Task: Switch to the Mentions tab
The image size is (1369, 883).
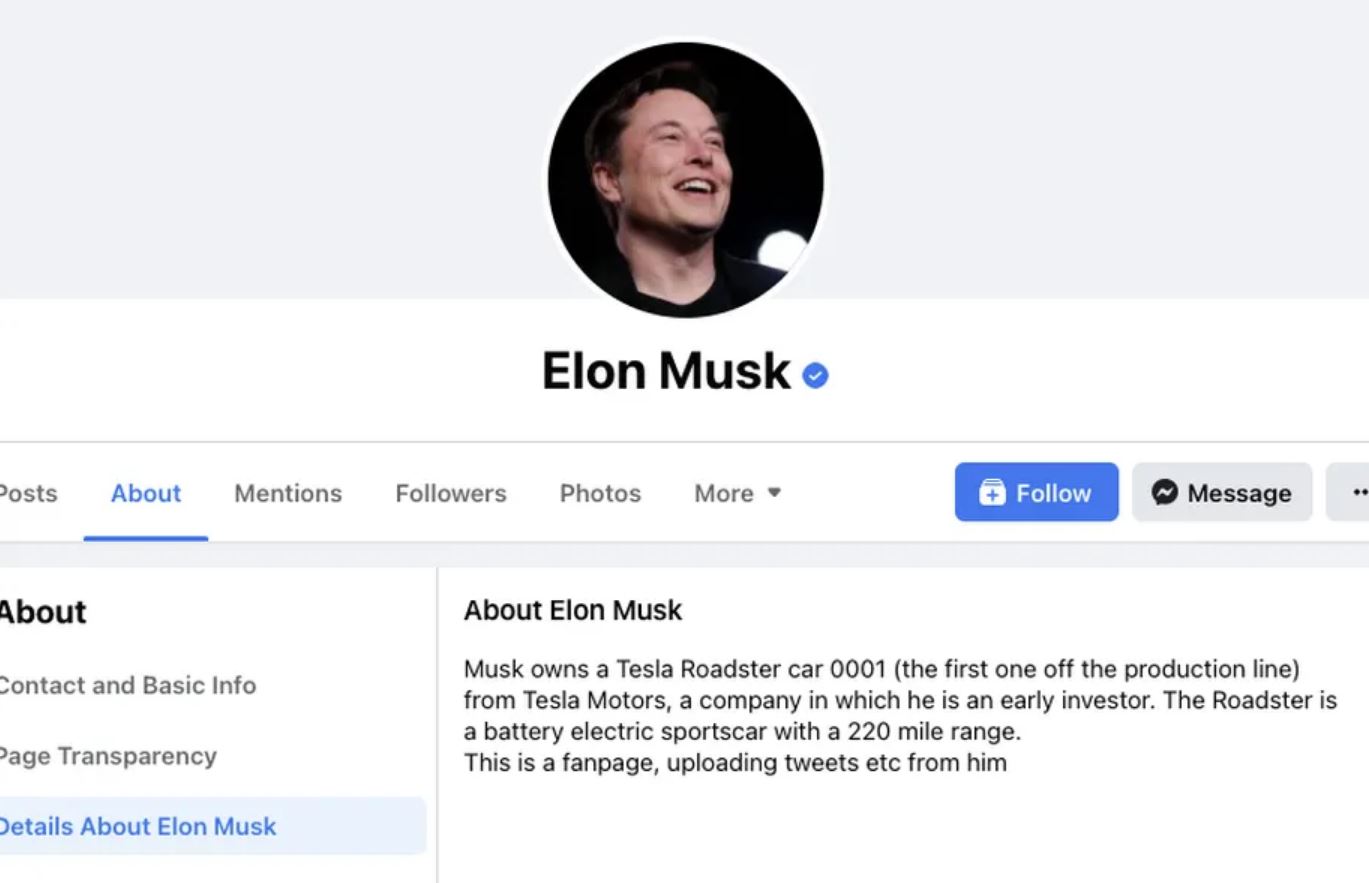Action: 287,493
